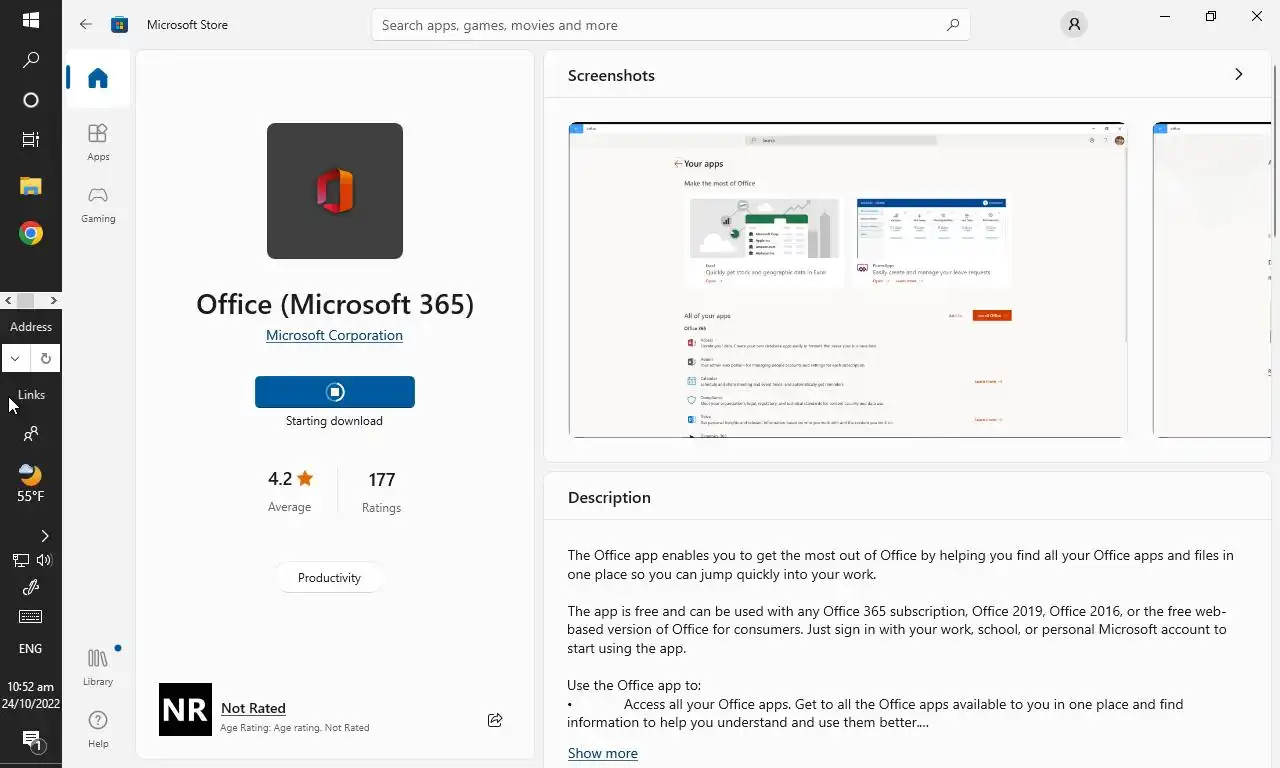The image size is (1280, 768).
Task: Open Task View on the taskbar
Action: point(30,140)
